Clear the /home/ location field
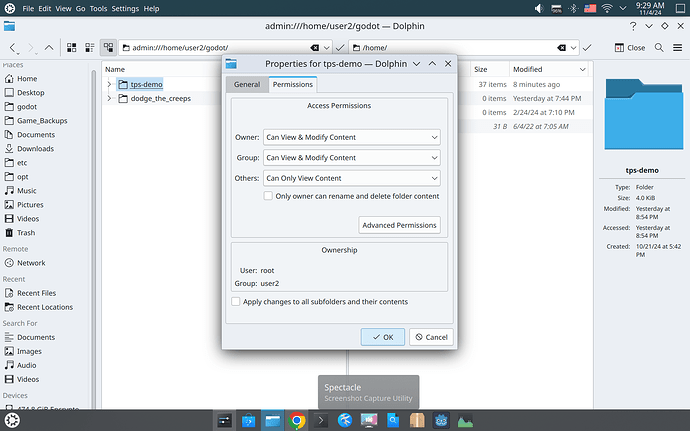This screenshot has width=690, height=431. 561,48
